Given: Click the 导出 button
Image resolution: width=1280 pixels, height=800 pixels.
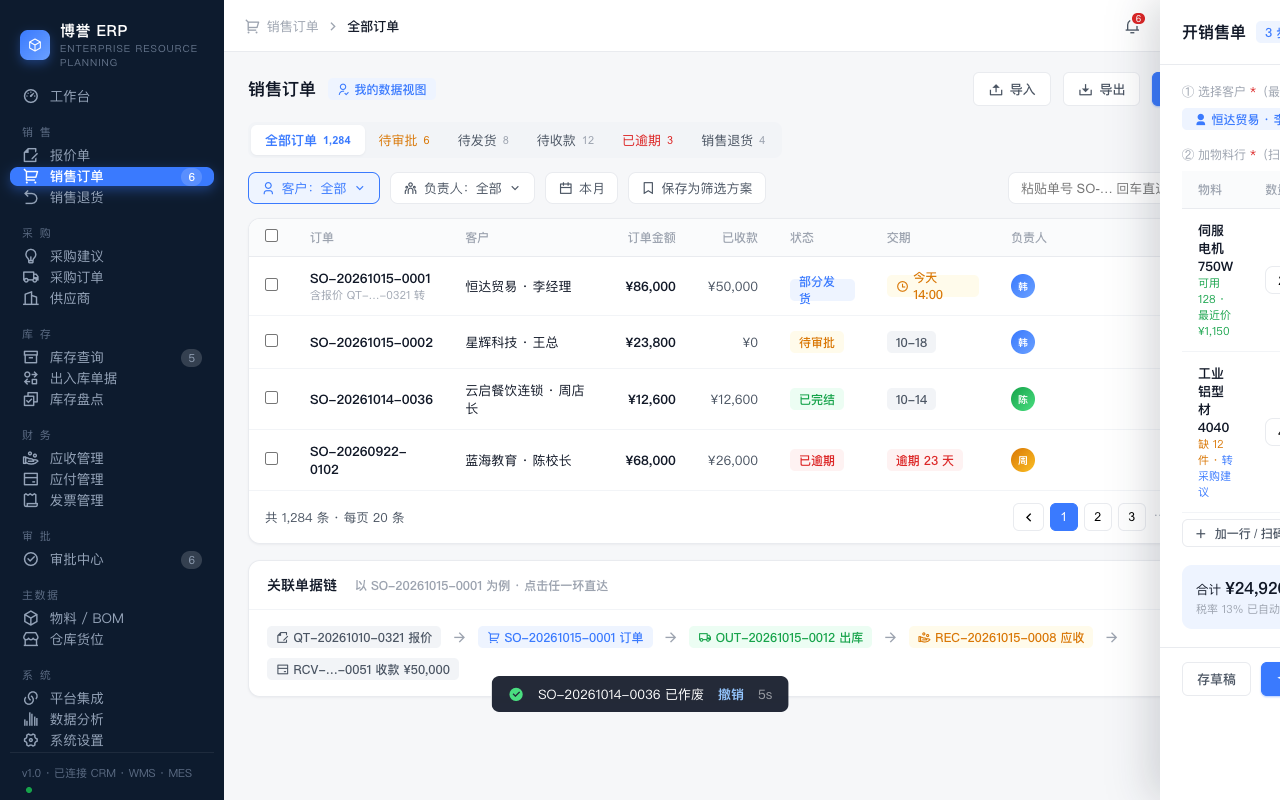Looking at the screenshot, I should 1101,89.
